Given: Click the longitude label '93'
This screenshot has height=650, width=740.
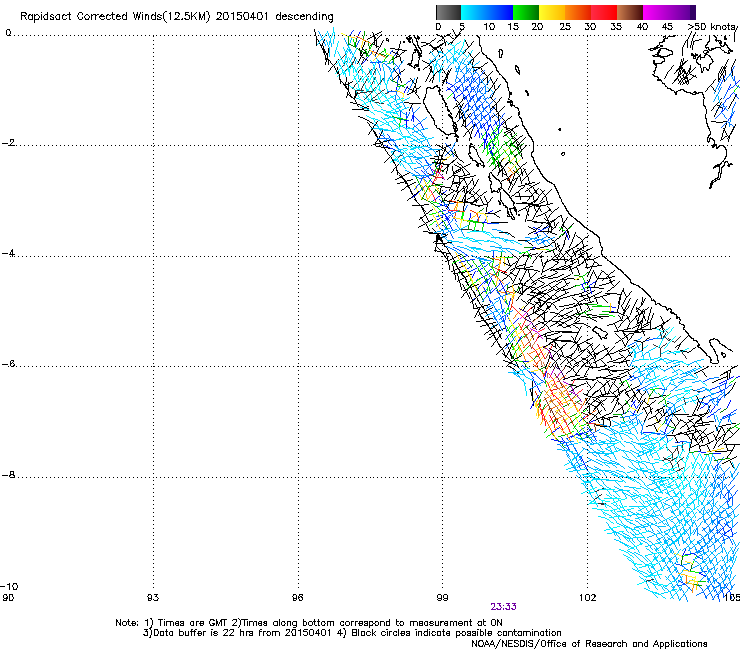Looking at the screenshot, I should [x=152, y=598].
